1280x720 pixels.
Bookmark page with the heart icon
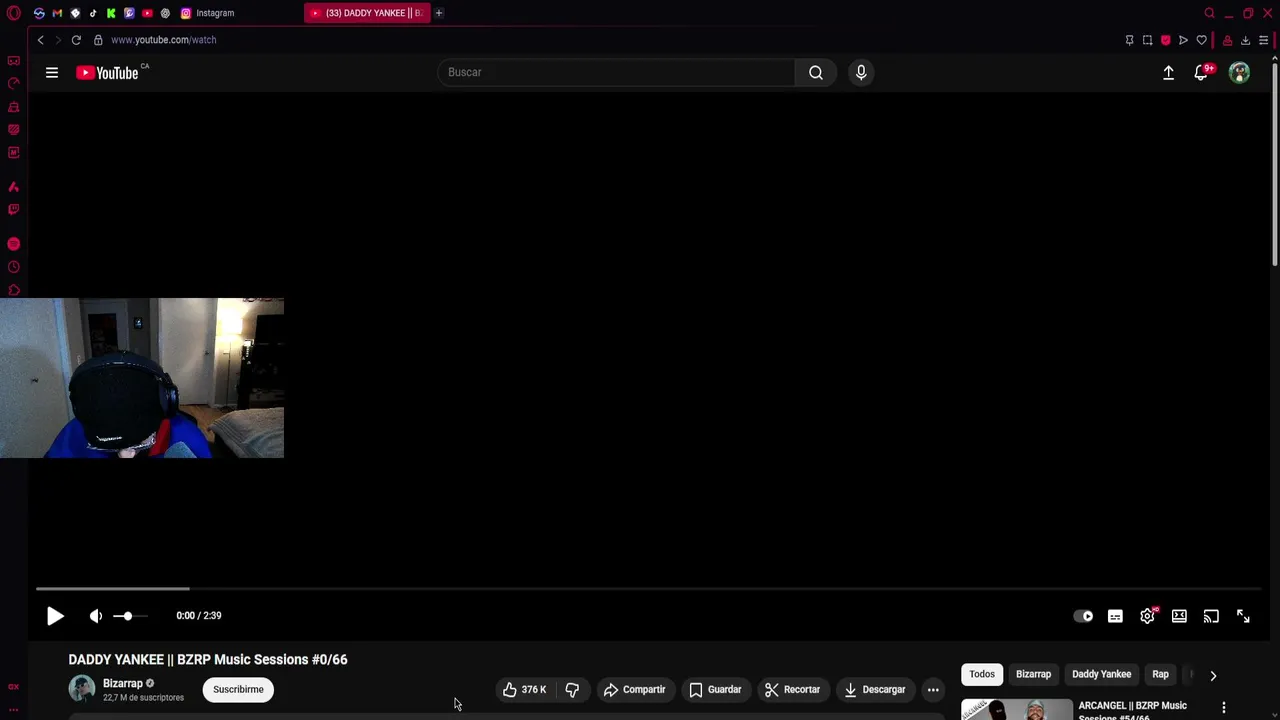click(x=1202, y=40)
